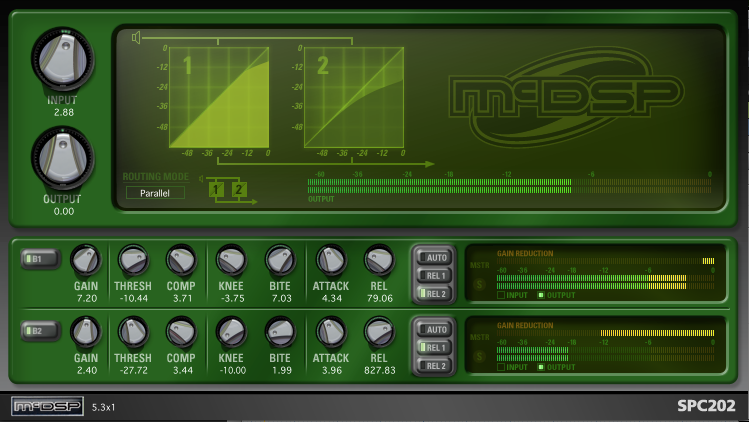Click the B1 GAIN knob

pos(86,261)
